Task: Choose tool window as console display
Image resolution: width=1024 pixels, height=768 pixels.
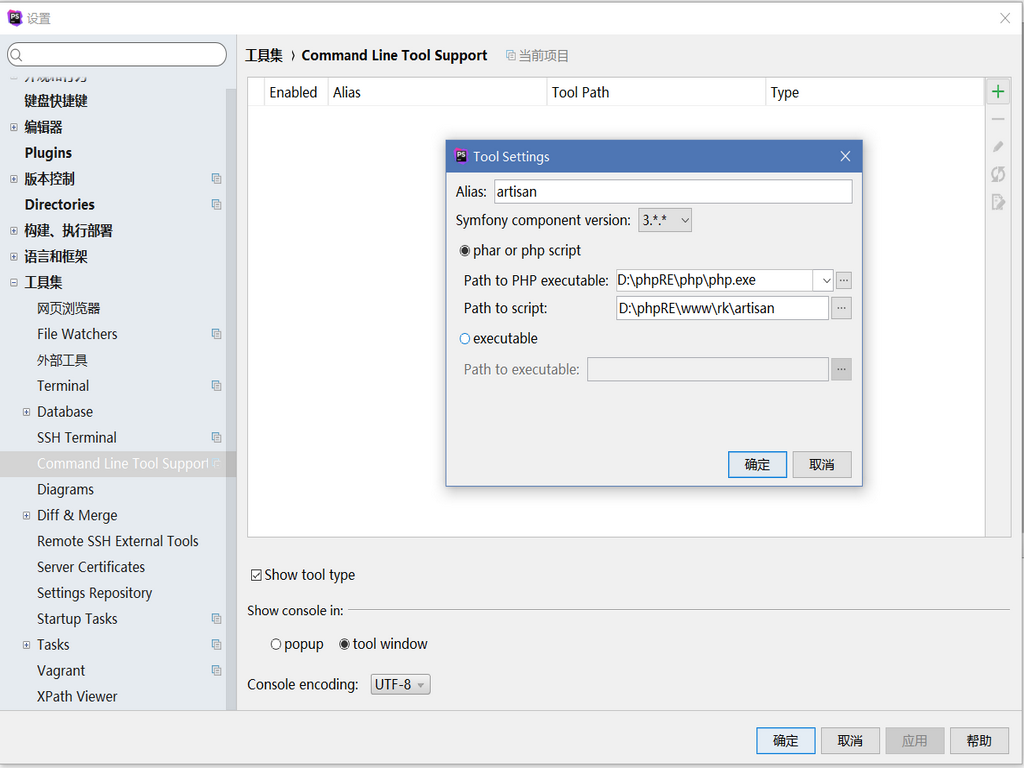Action: pyautogui.click(x=344, y=645)
